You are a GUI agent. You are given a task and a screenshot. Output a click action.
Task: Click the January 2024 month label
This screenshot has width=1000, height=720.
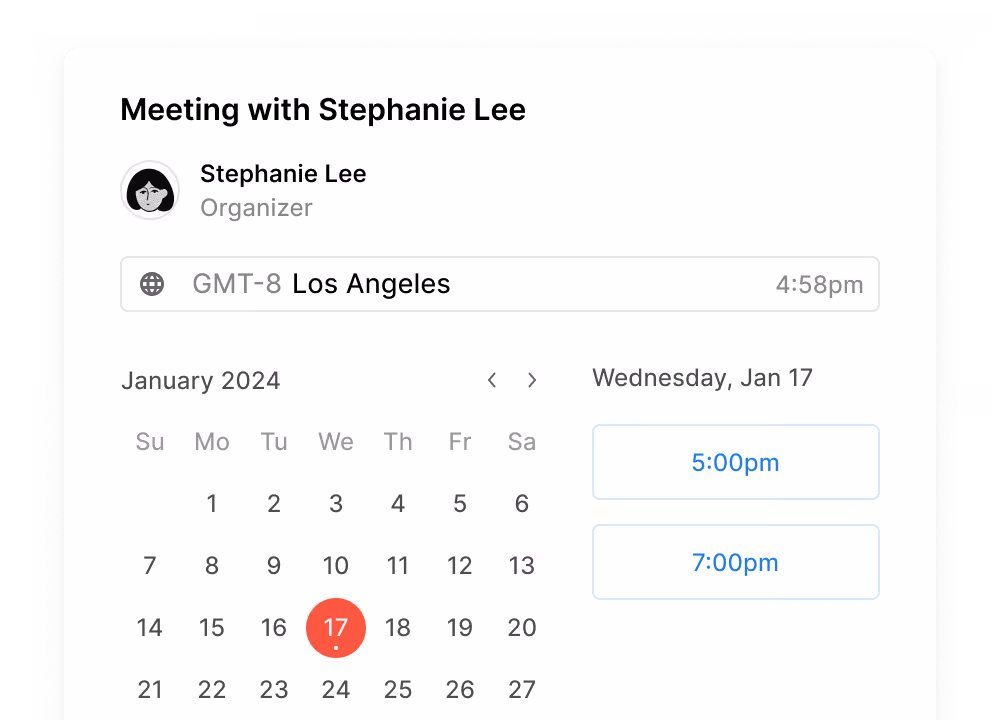(x=201, y=381)
